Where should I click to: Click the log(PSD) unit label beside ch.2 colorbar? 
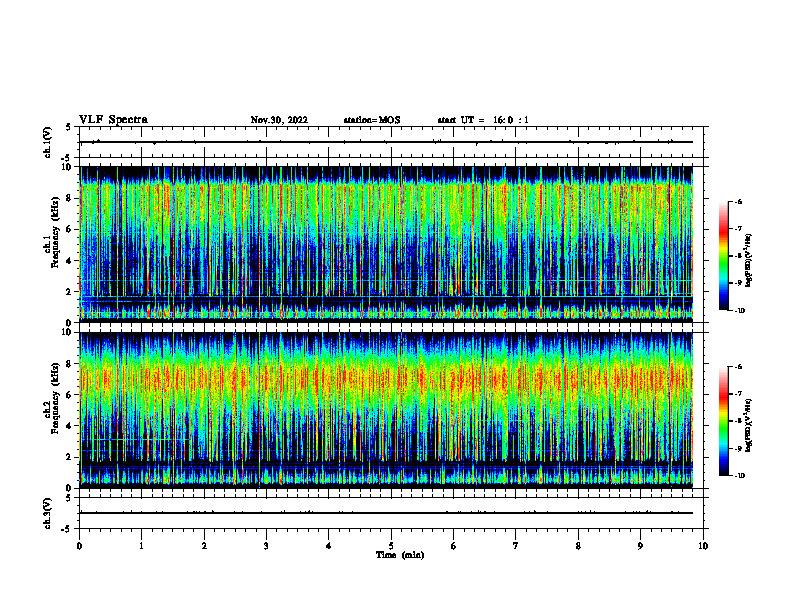click(x=749, y=425)
